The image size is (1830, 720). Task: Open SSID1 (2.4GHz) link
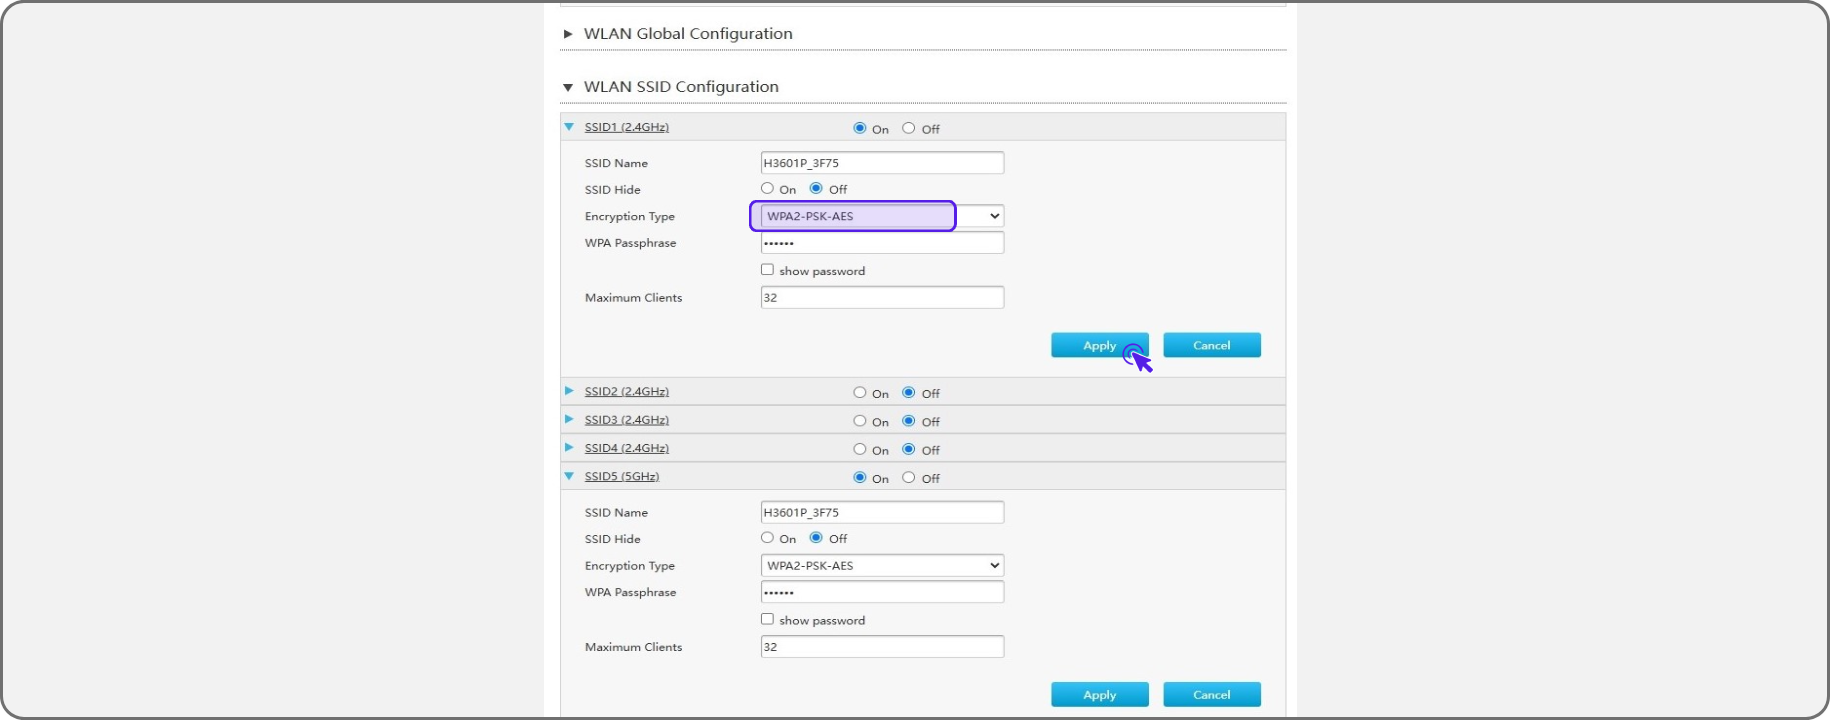pos(627,127)
